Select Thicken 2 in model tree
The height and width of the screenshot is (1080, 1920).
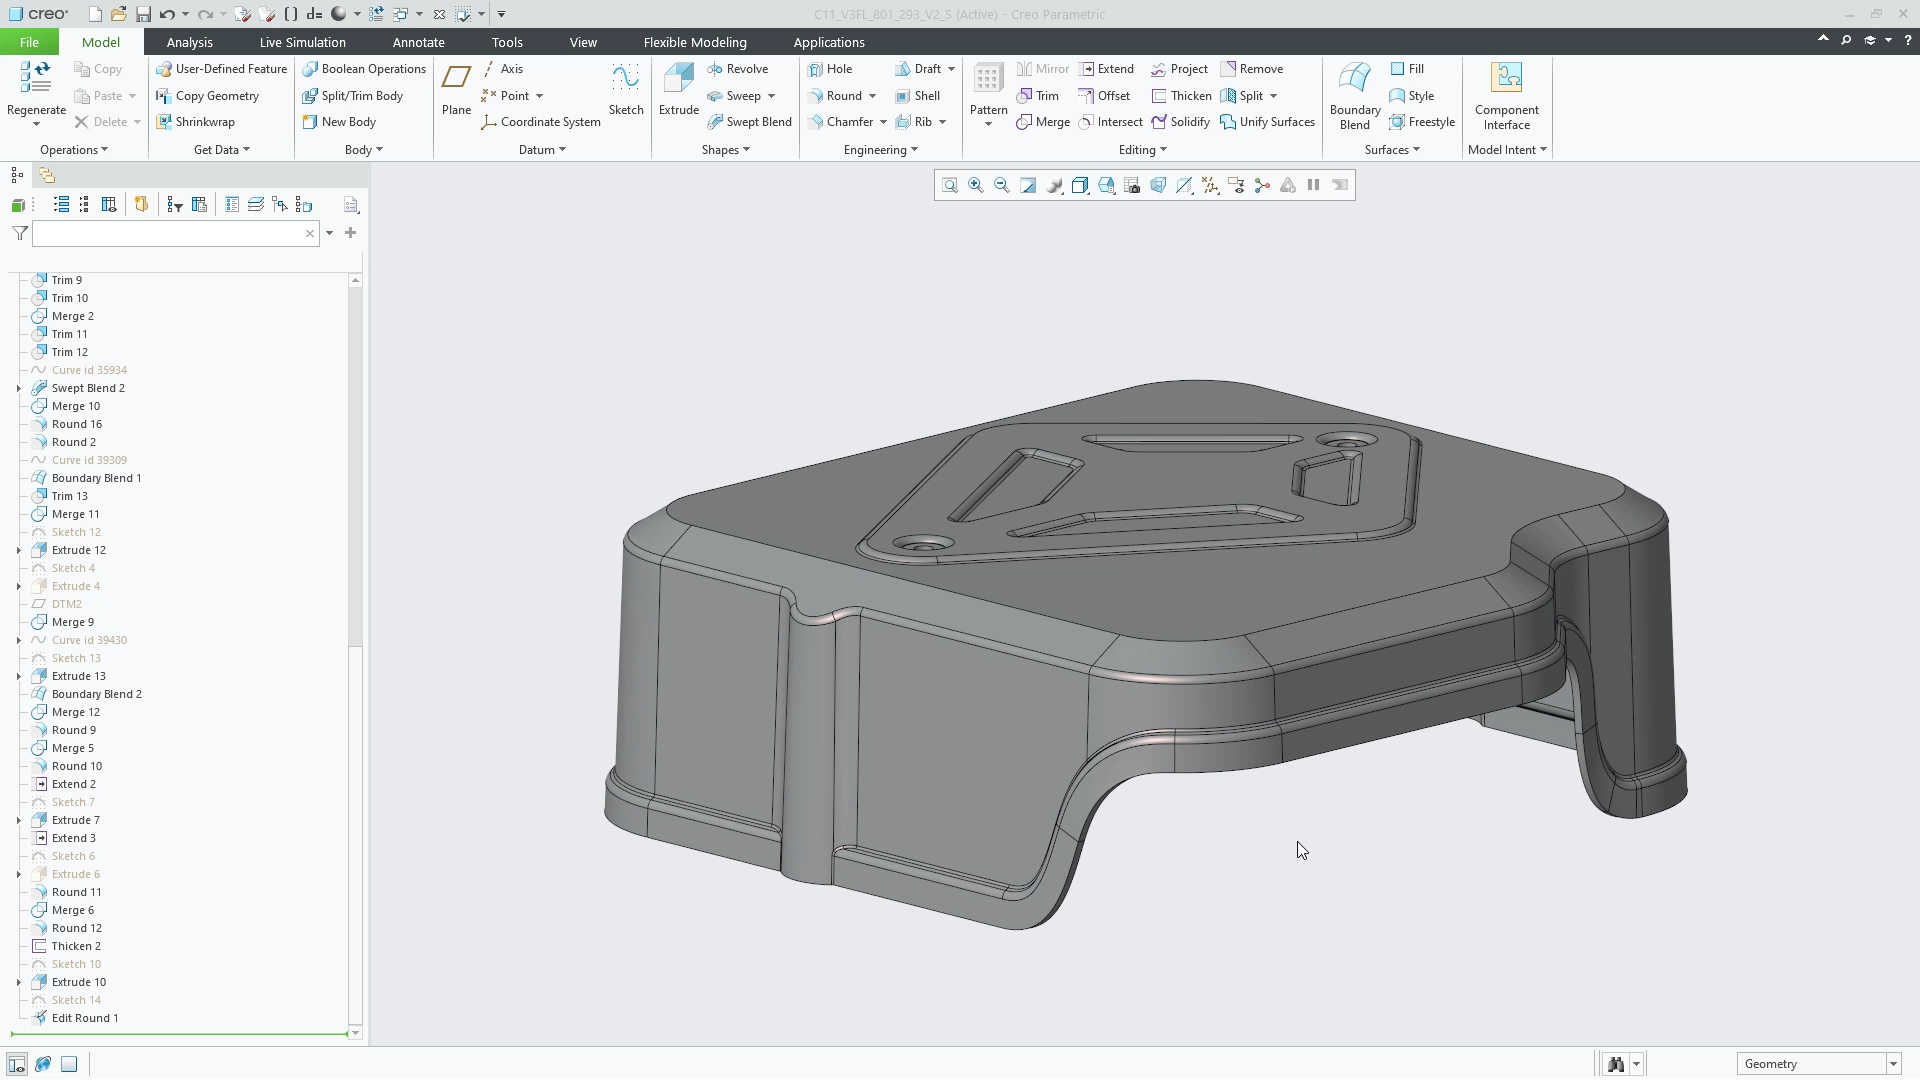[x=76, y=946]
